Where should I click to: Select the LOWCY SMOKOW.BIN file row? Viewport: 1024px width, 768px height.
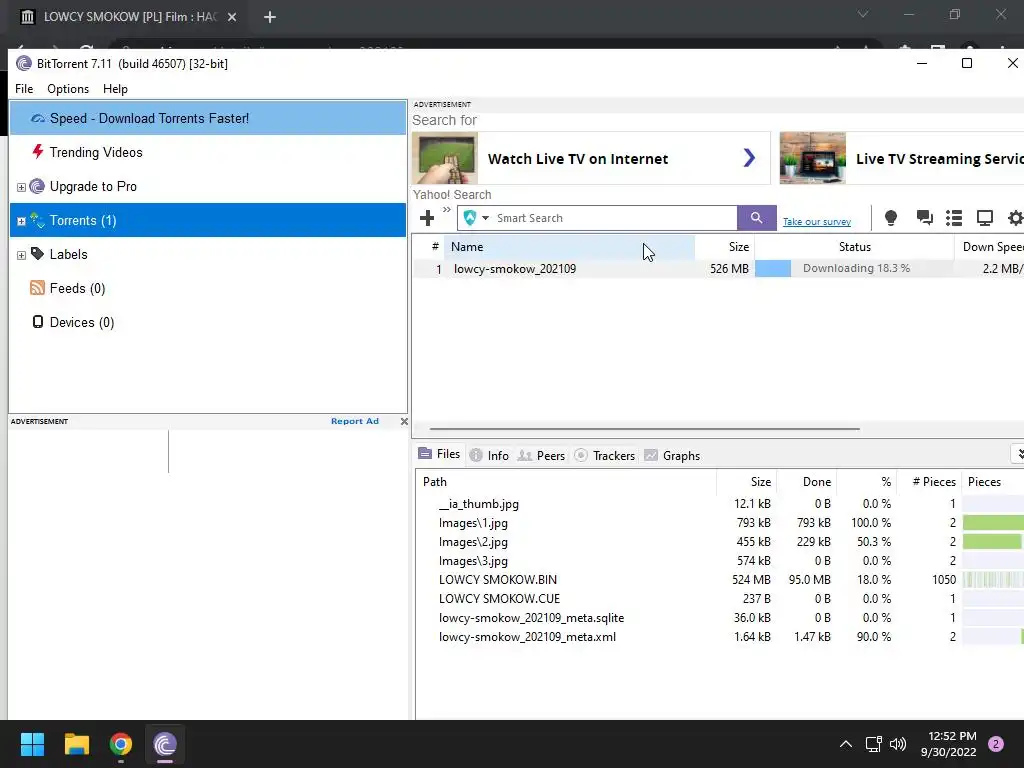pyautogui.click(x=719, y=580)
